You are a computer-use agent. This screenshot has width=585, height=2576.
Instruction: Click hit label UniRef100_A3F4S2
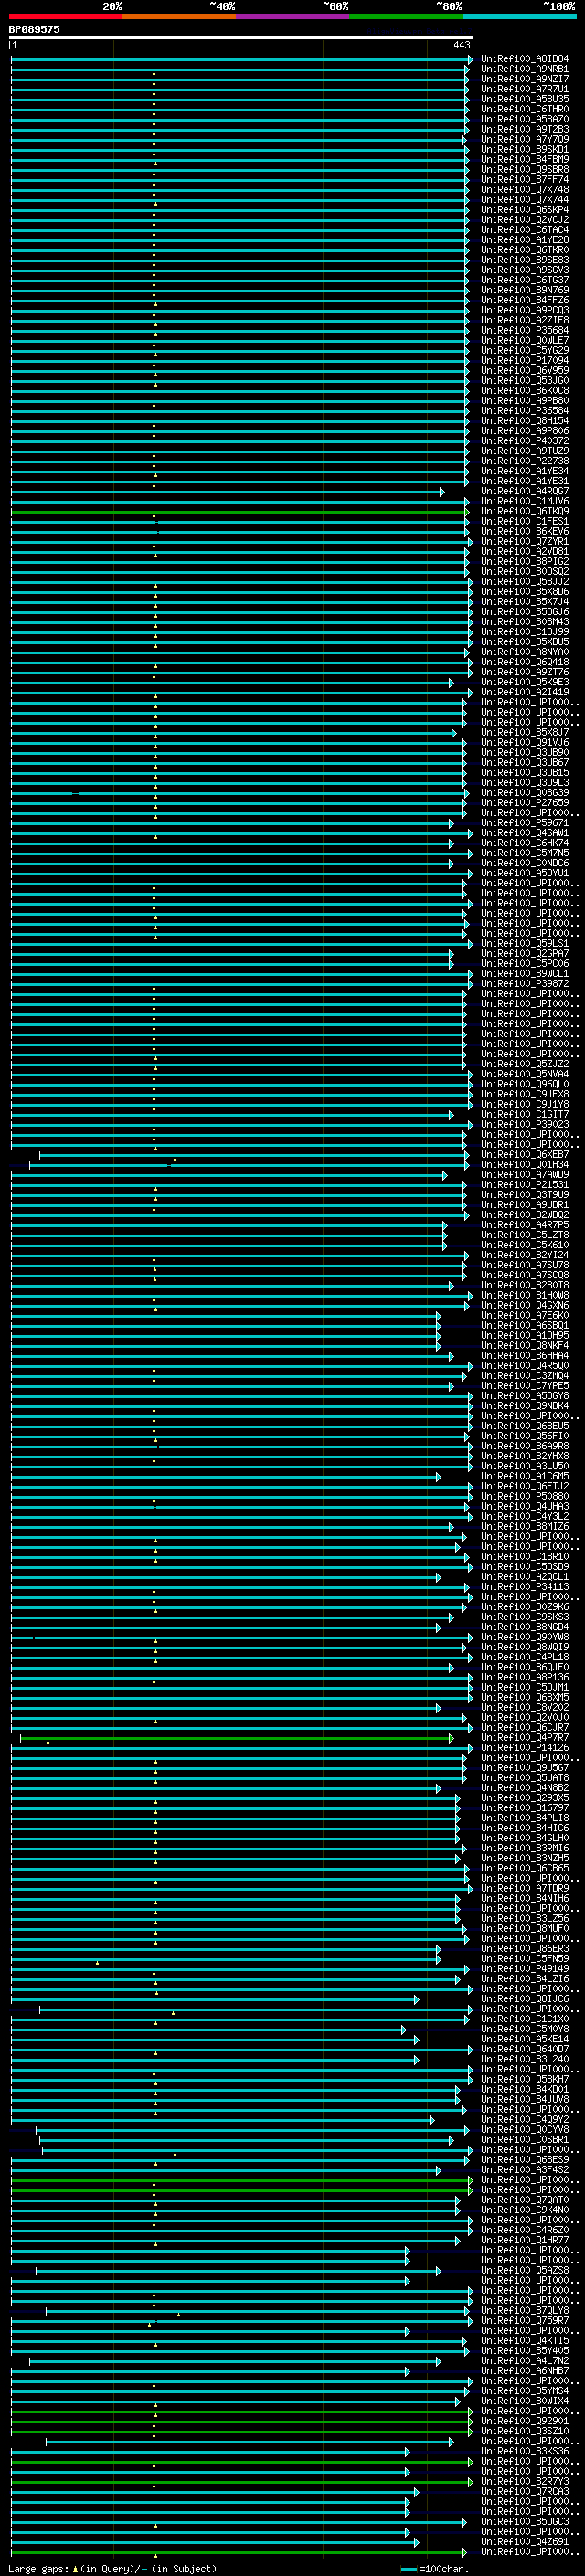click(524, 2169)
